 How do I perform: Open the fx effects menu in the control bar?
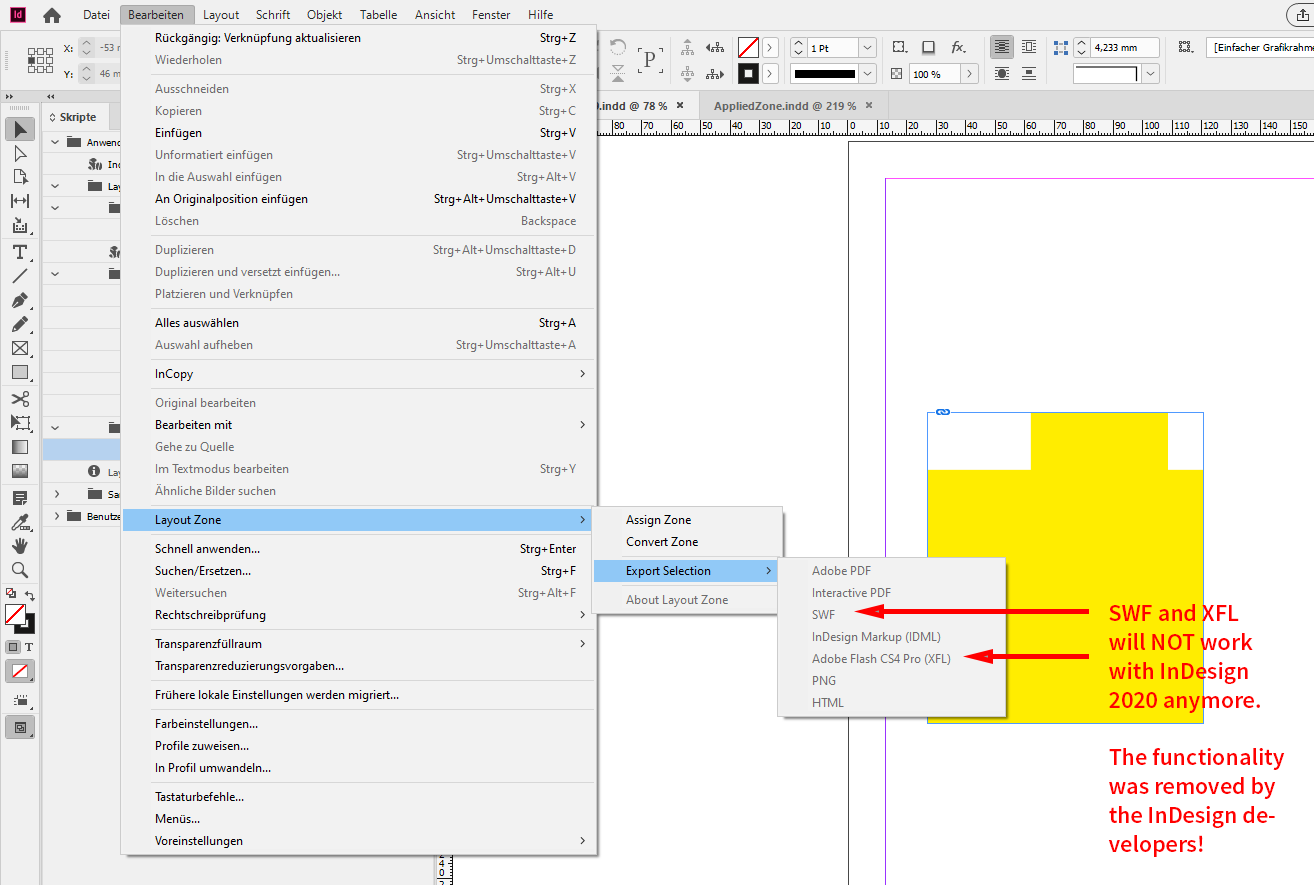coord(957,47)
